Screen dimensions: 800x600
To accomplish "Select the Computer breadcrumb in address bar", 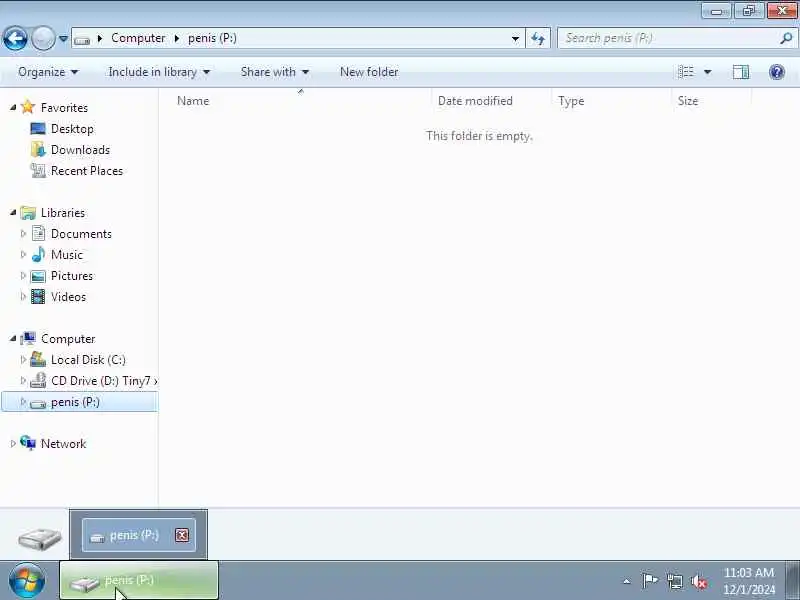I will (x=138, y=38).
